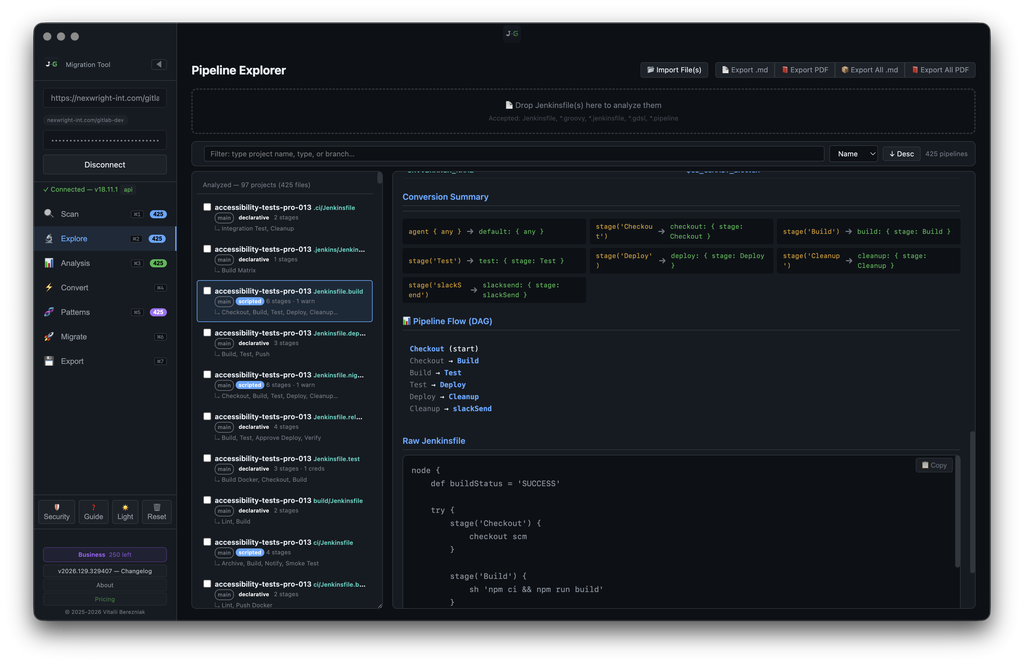Switch to Light theme
Image resolution: width=1024 pixels, height=665 pixels.
(x=125, y=511)
